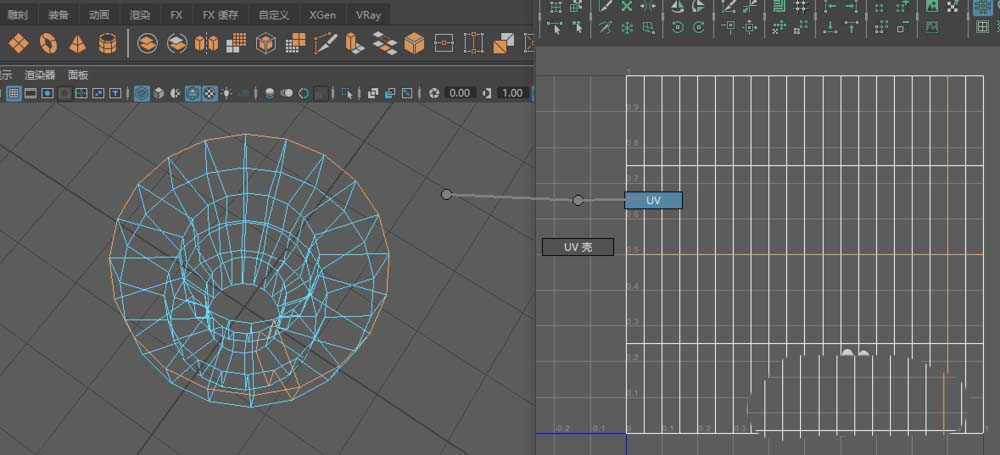Toggle the viewport grid display button
This screenshot has width=1000, height=455.
[14, 93]
